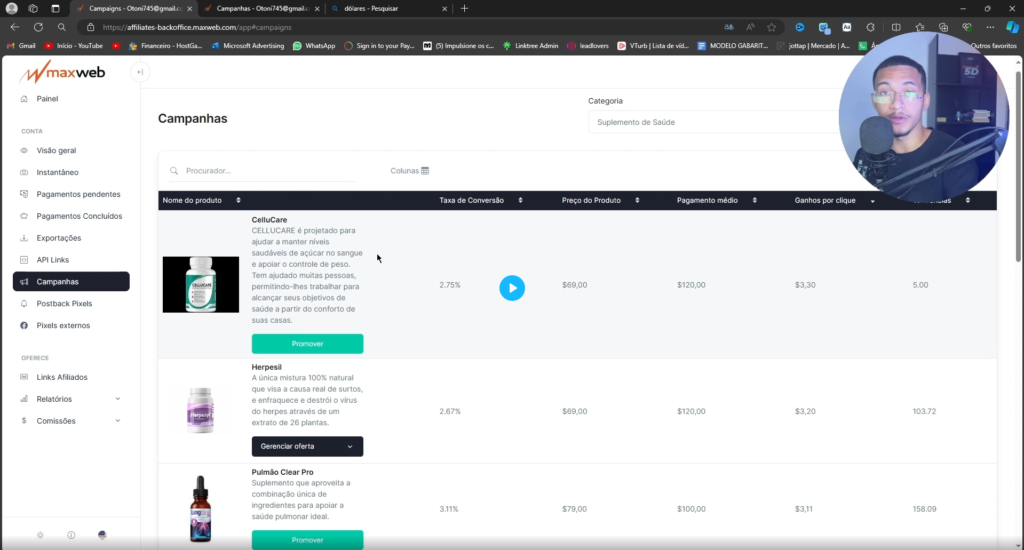Click the info icon at sidebar bottom
This screenshot has height=550, width=1024.
pos(71,535)
